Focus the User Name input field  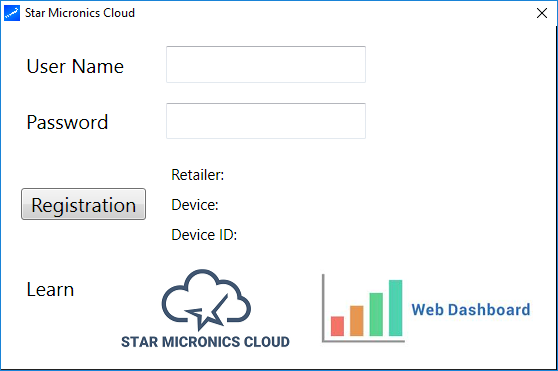[x=266, y=64]
